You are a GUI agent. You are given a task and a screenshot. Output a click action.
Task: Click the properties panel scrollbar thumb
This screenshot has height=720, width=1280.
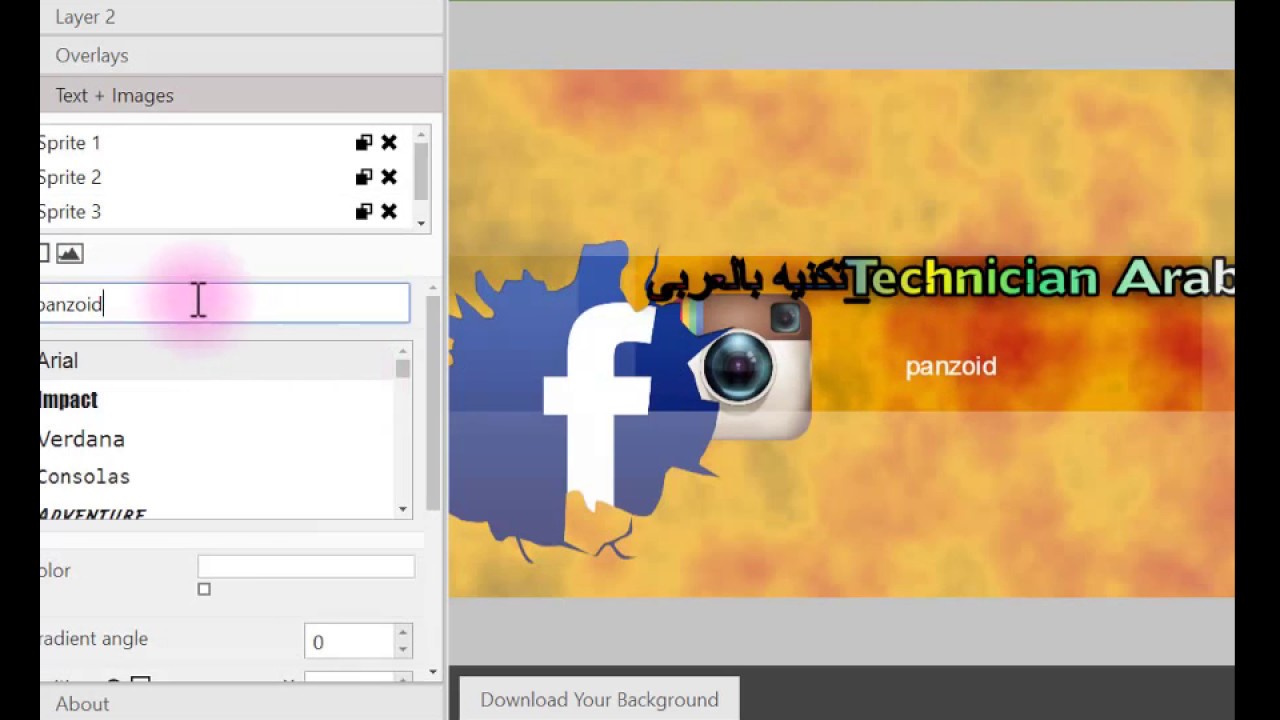(x=433, y=402)
